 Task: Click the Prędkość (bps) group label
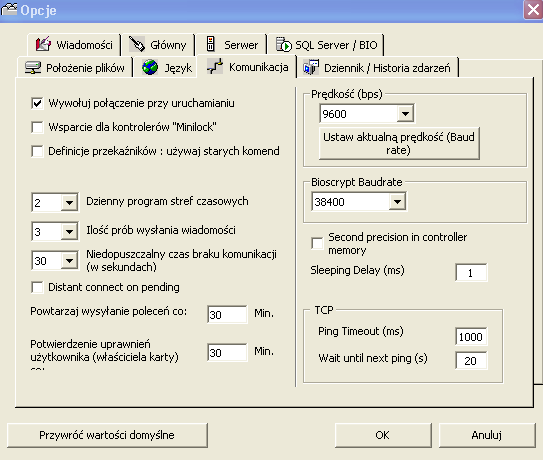[x=347, y=94]
